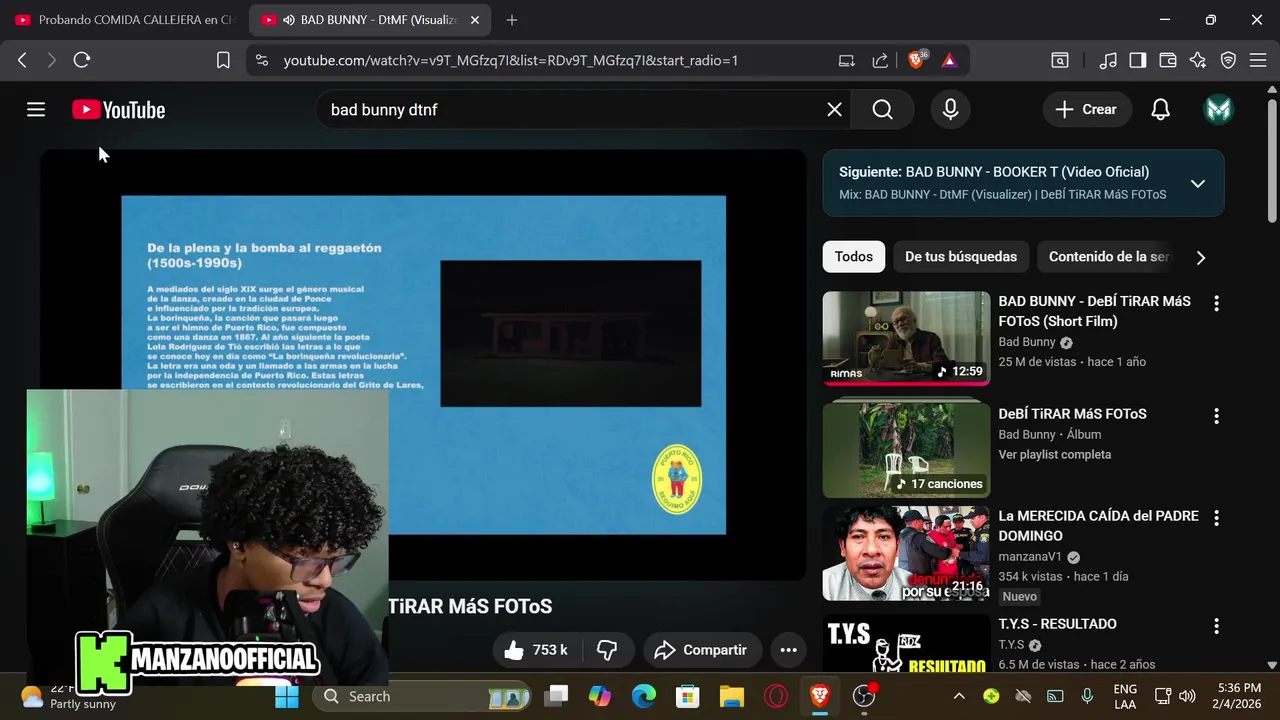Install app icon in address bar
This screenshot has width=1280, height=720.
pos(846,60)
